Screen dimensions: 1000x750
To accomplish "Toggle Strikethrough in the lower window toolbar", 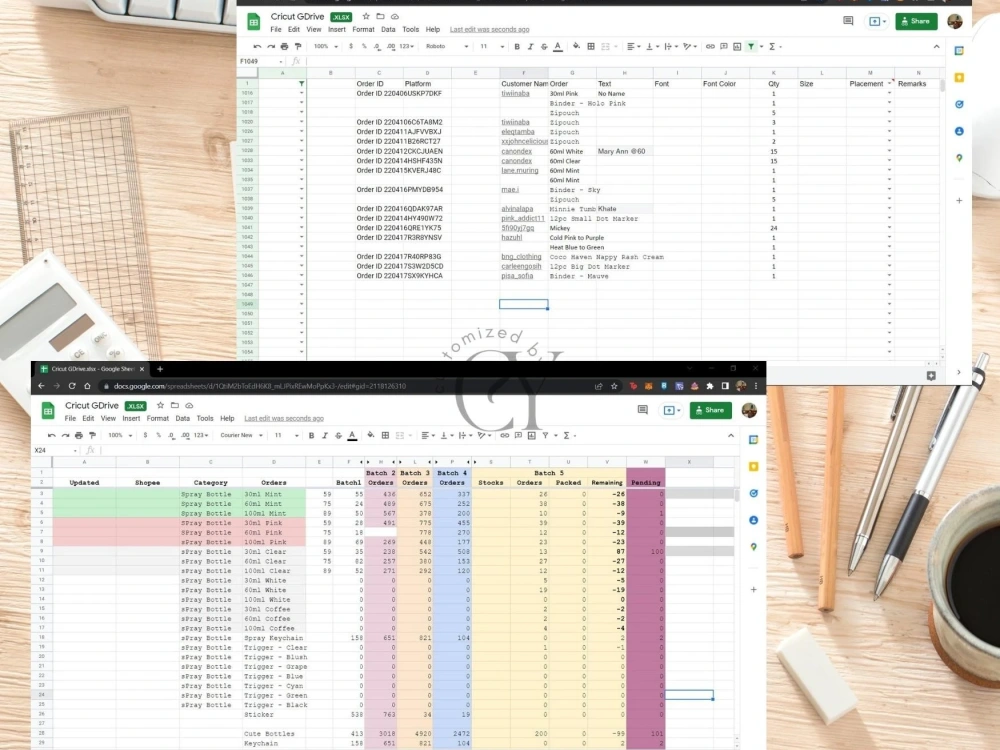I will (x=339, y=436).
